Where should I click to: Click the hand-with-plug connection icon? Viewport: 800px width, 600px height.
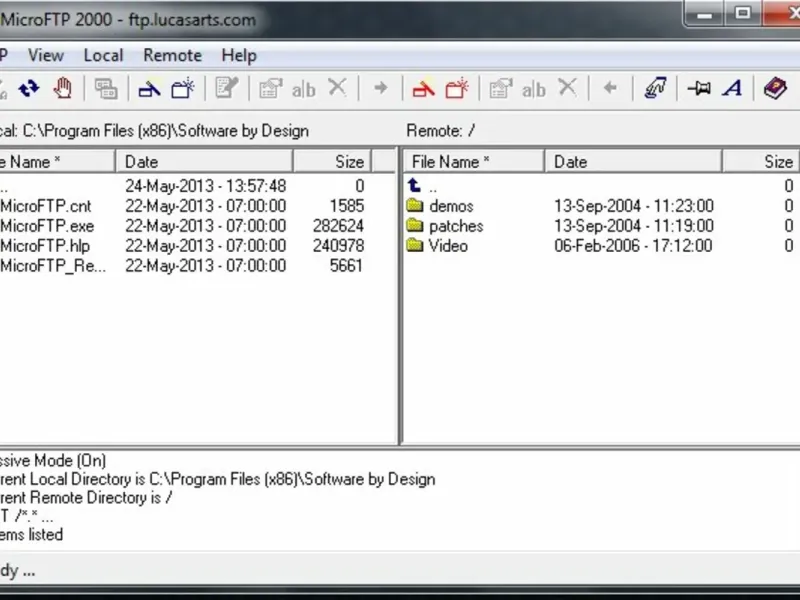[x=655, y=88]
